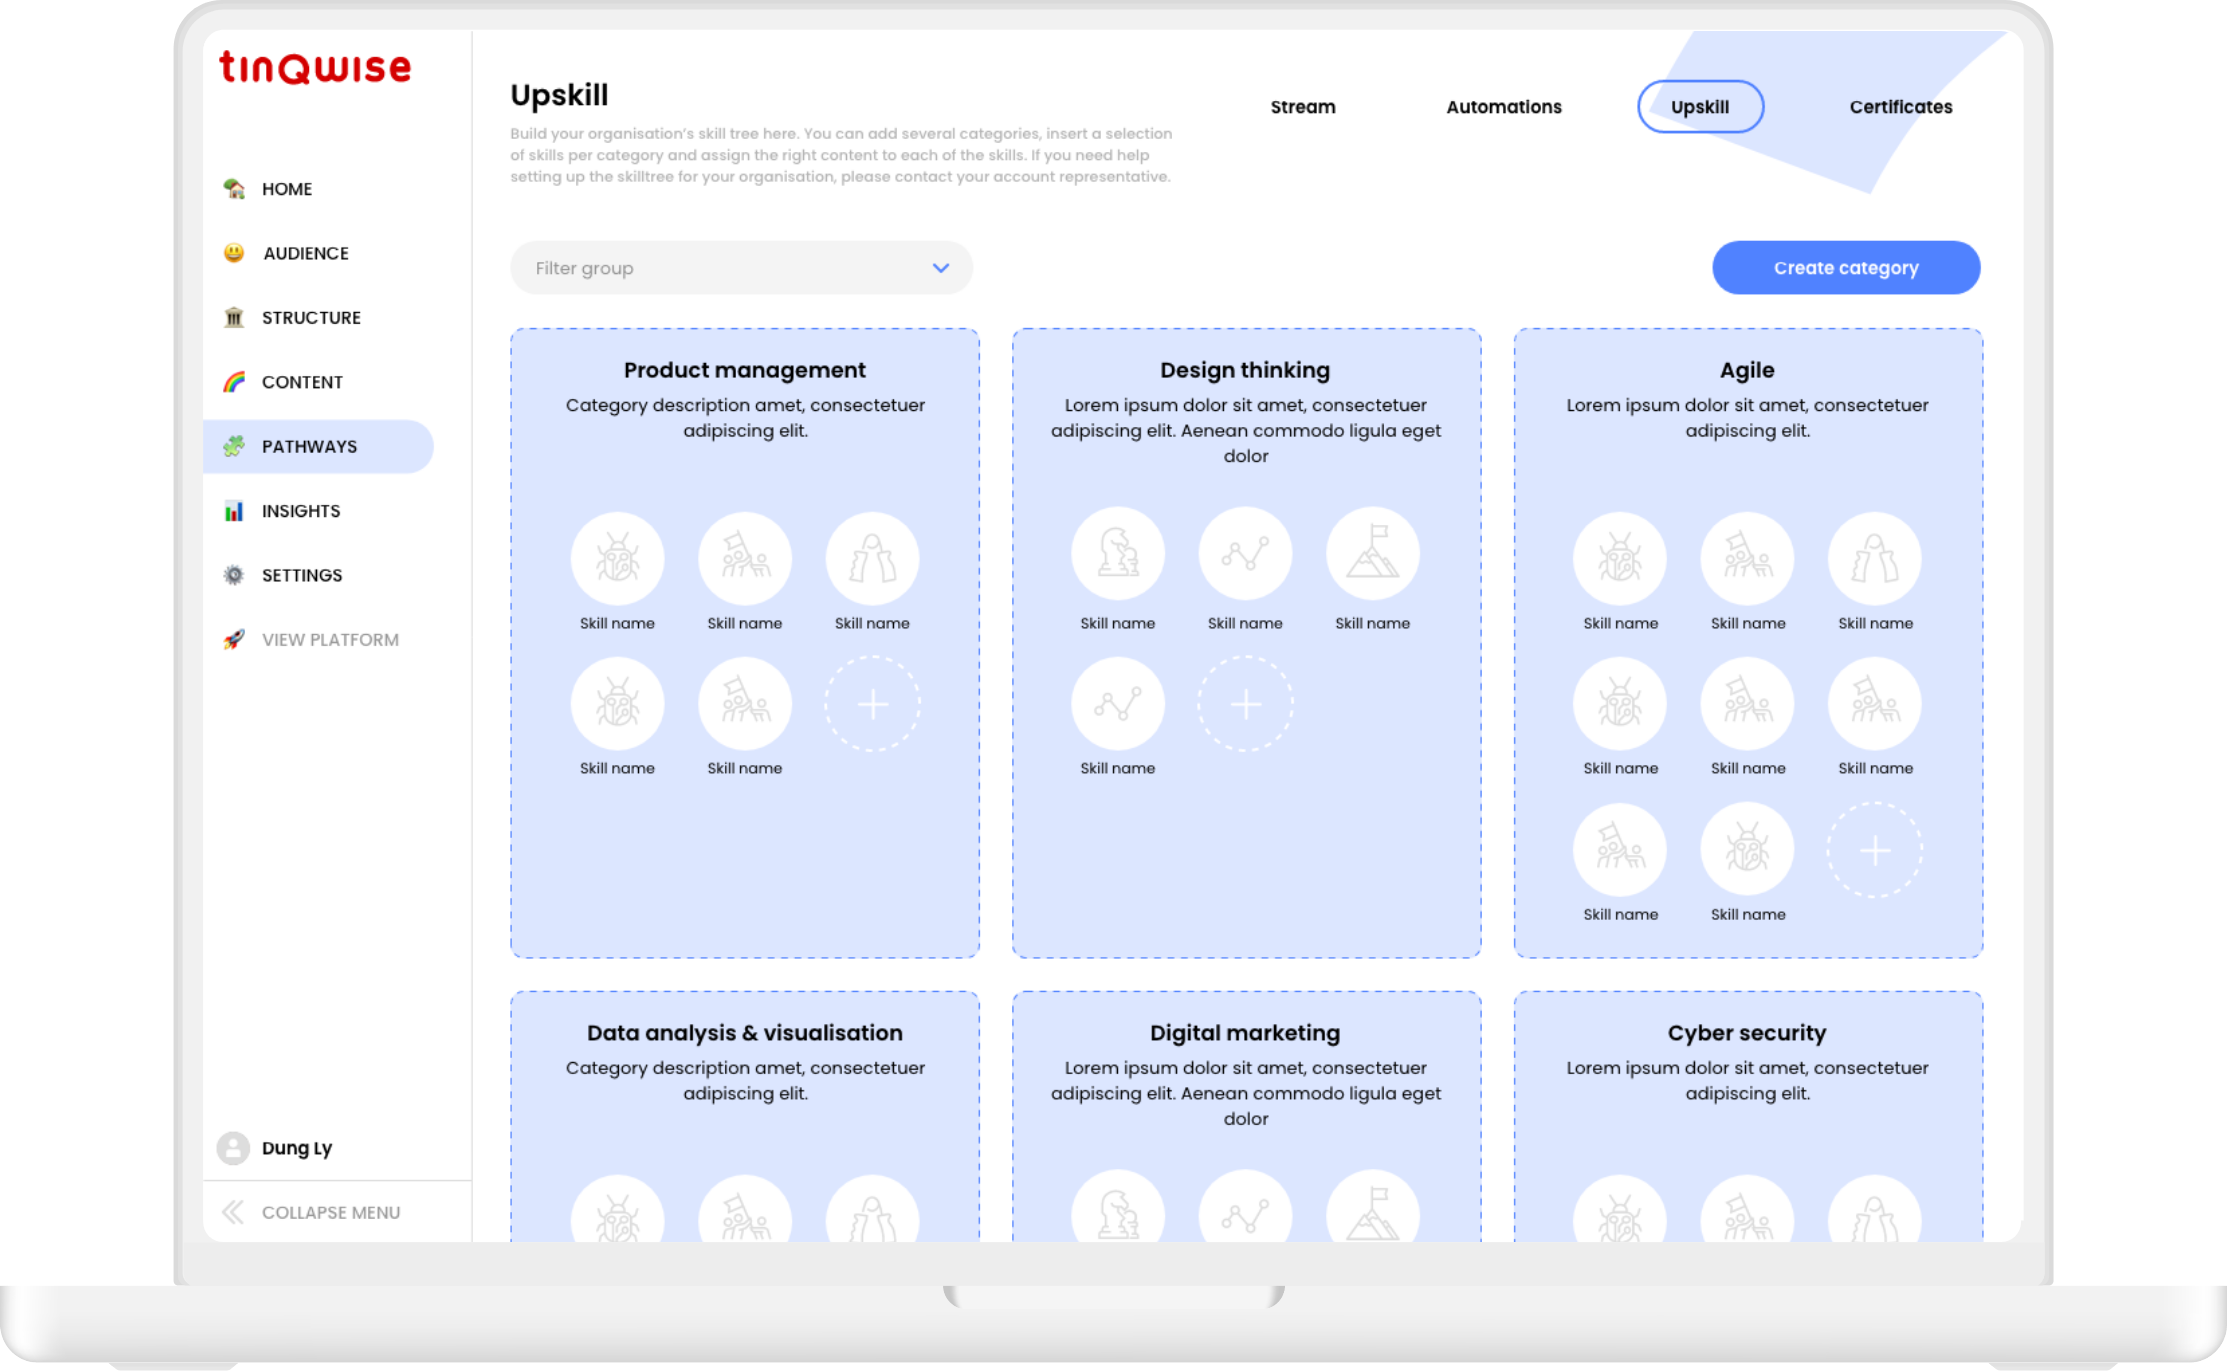Screen dimensions: 2228x1371
Task: Switch to the Stream tab
Action: click(1302, 107)
